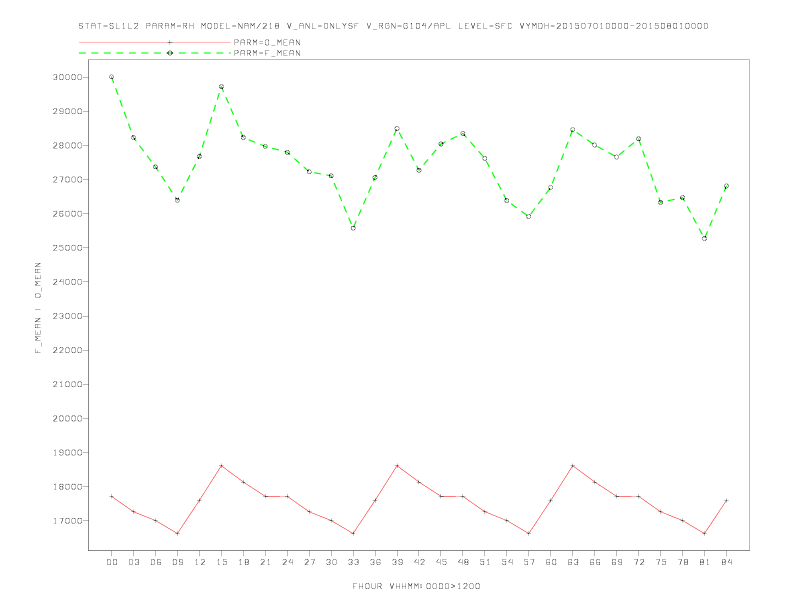Image resolution: width=792 pixels, height=612 pixels.
Task: Click the PARM=F_MEAN legend label
Action: [267, 53]
